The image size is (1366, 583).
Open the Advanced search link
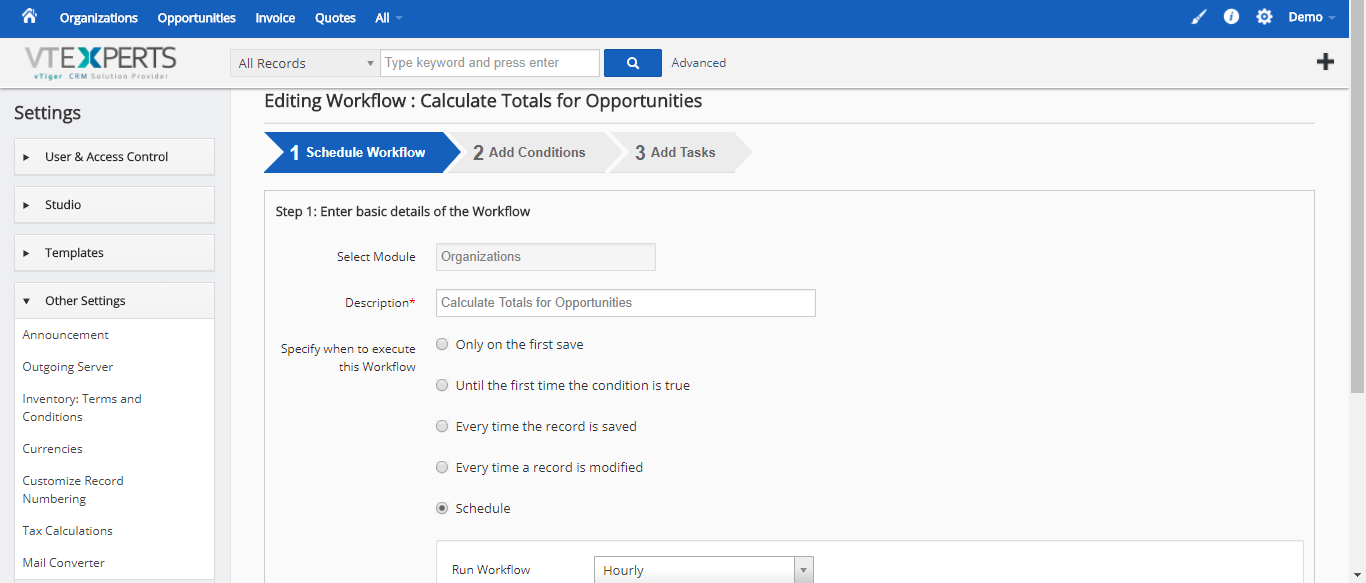tap(699, 63)
